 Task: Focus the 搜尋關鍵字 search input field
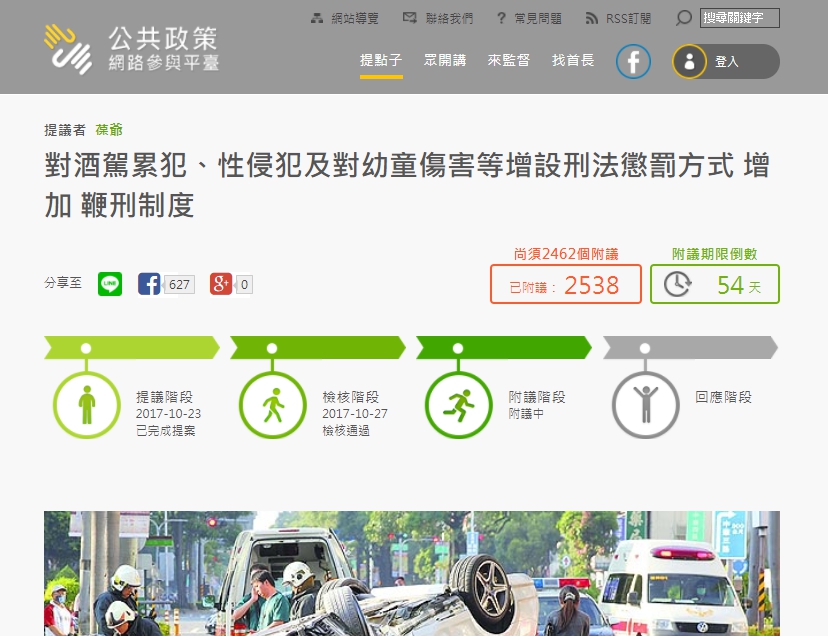coord(739,18)
